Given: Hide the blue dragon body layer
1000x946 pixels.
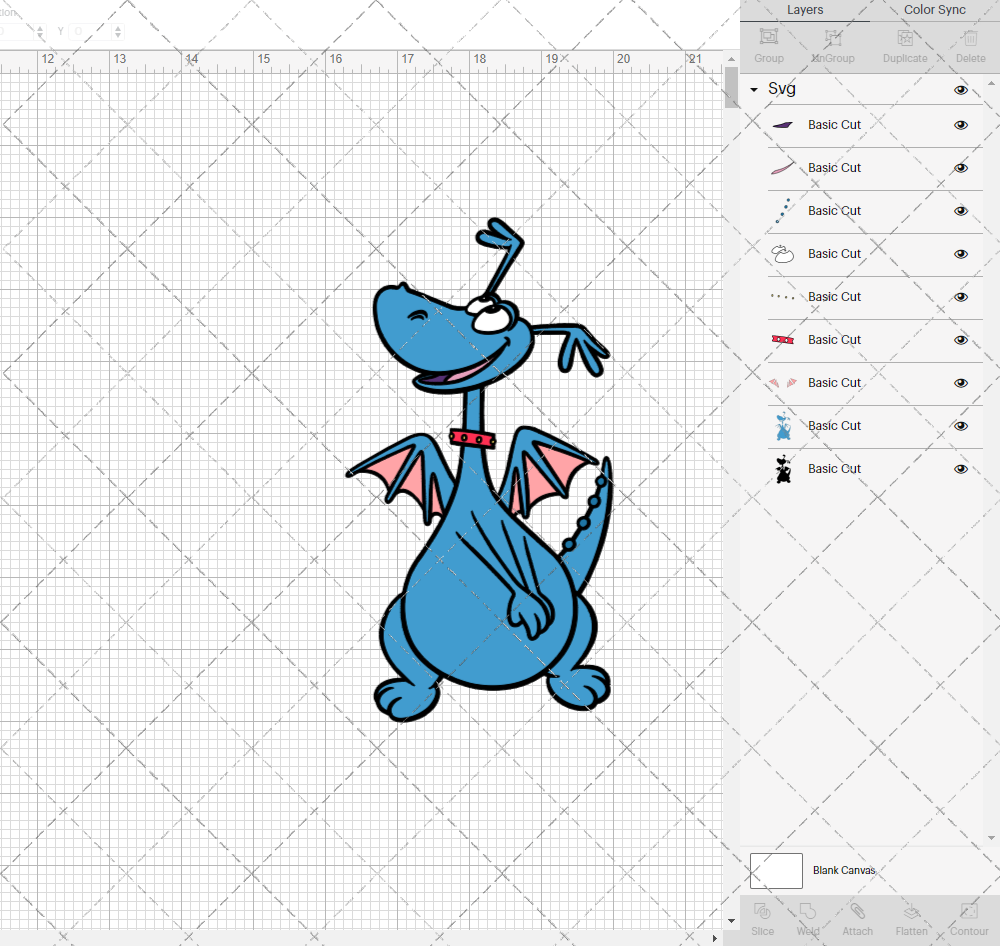Looking at the screenshot, I should pos(960,426).
